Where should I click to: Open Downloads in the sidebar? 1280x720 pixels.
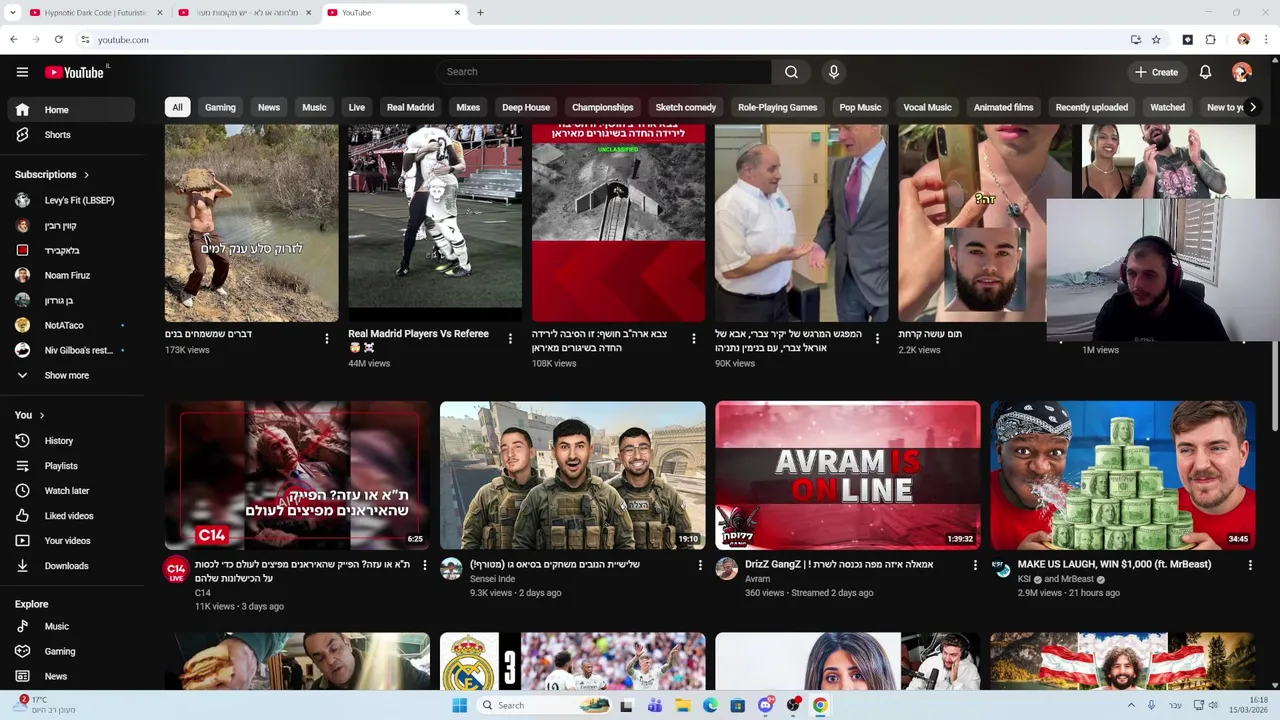pos(71,566)
